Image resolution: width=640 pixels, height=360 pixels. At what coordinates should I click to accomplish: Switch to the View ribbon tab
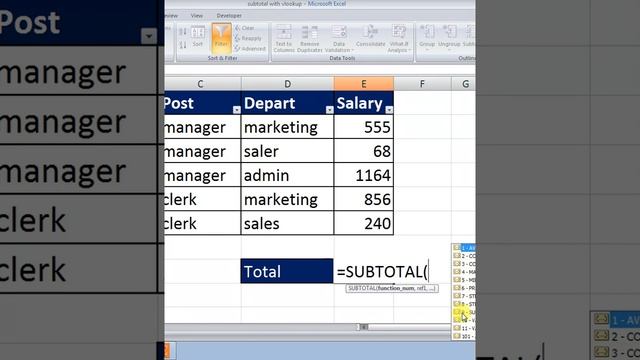click(197, 16)
